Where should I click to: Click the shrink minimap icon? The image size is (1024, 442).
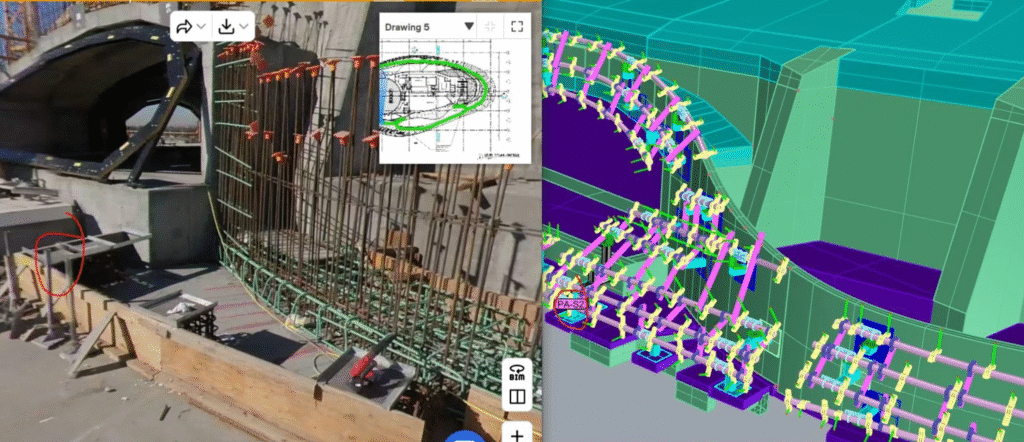tap(490, 26)
